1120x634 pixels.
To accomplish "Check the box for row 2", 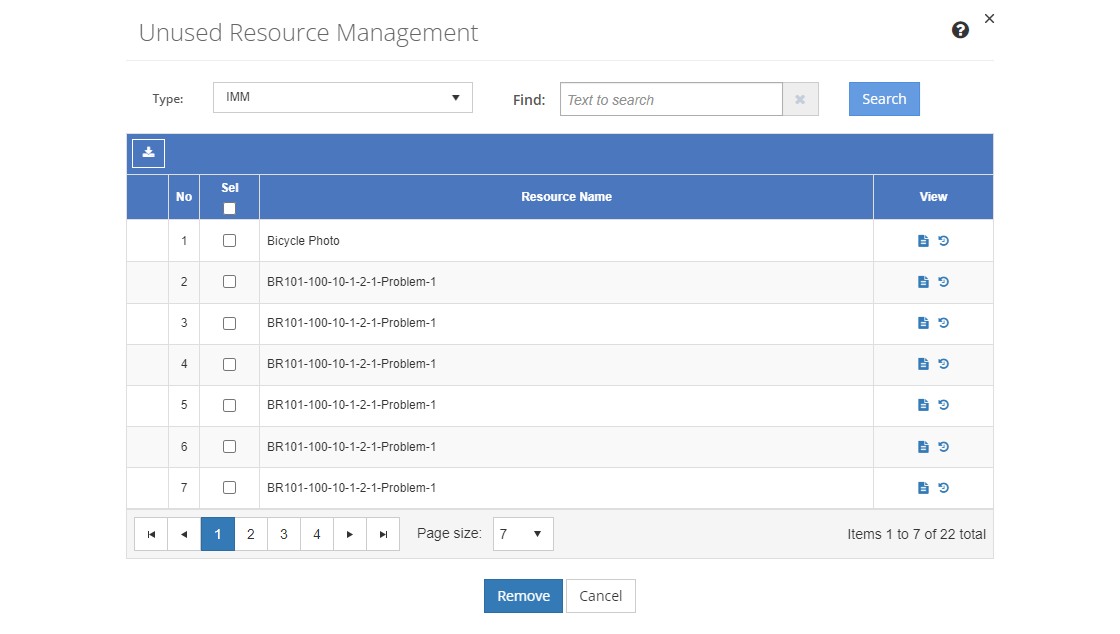I will (x=229, y=282).
